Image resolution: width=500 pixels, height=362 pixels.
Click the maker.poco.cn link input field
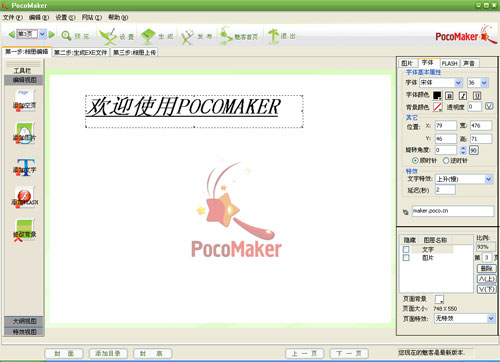coord(453,211)
